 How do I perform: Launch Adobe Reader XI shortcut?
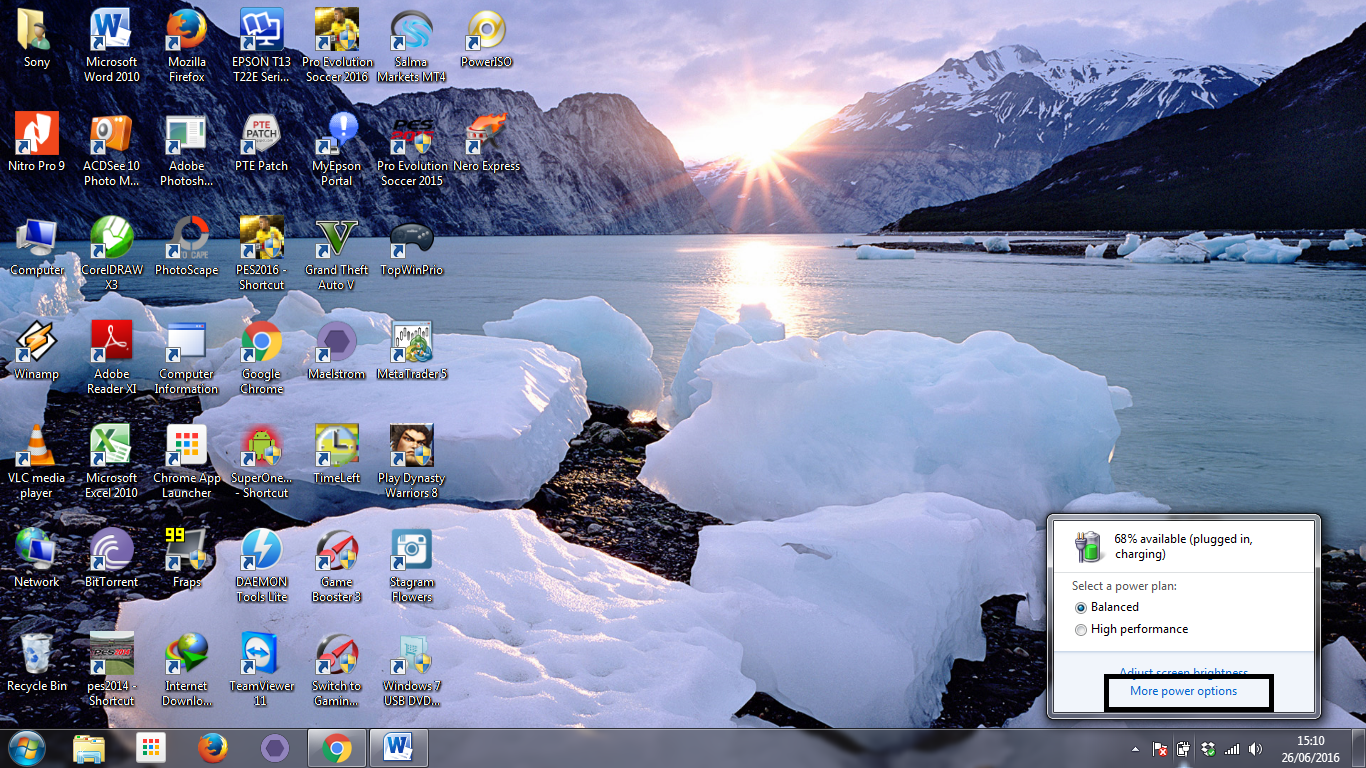pyautogui.click(x=112, y=358)
